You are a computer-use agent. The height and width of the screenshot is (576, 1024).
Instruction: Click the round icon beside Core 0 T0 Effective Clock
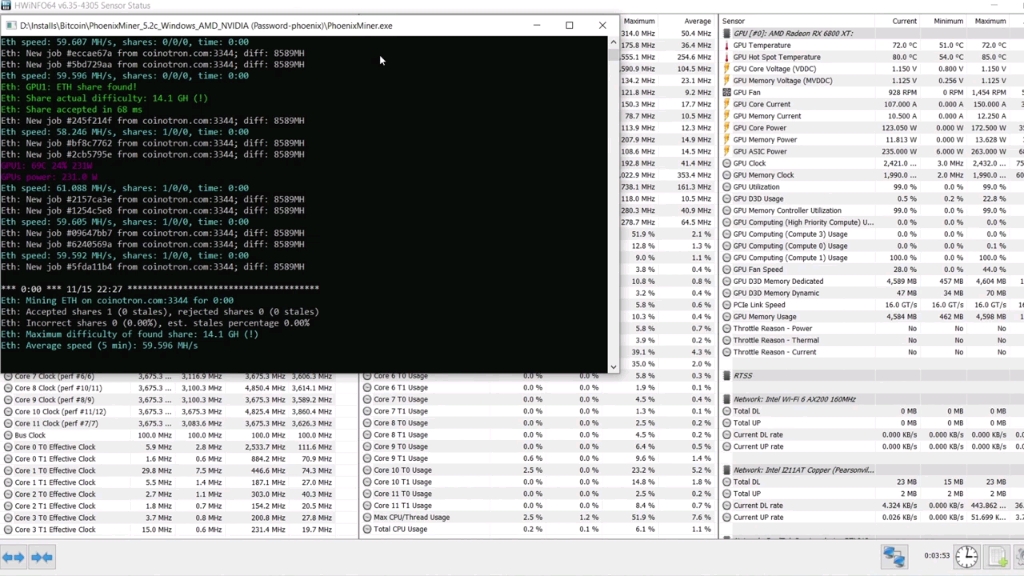click(8, 447)
